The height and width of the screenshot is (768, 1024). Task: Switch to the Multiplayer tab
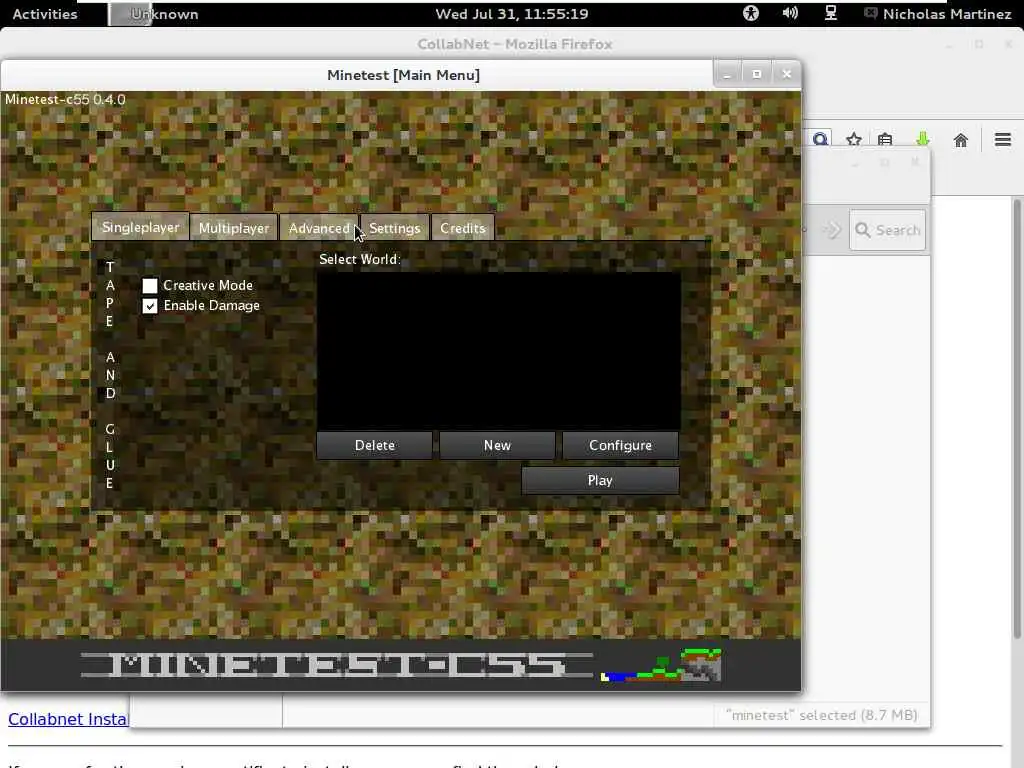234,228
